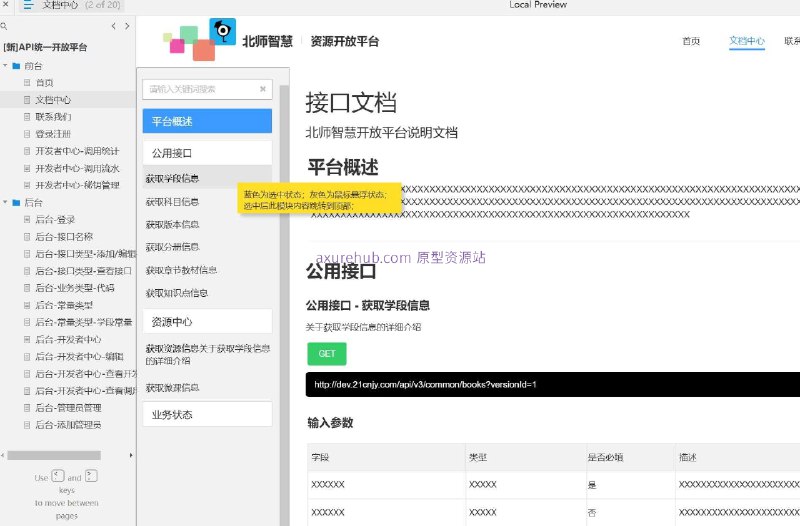This screenshot has width=800, height=526.
Task: Click sidebar scrollbar right arrow
Action: pos(131,455)
